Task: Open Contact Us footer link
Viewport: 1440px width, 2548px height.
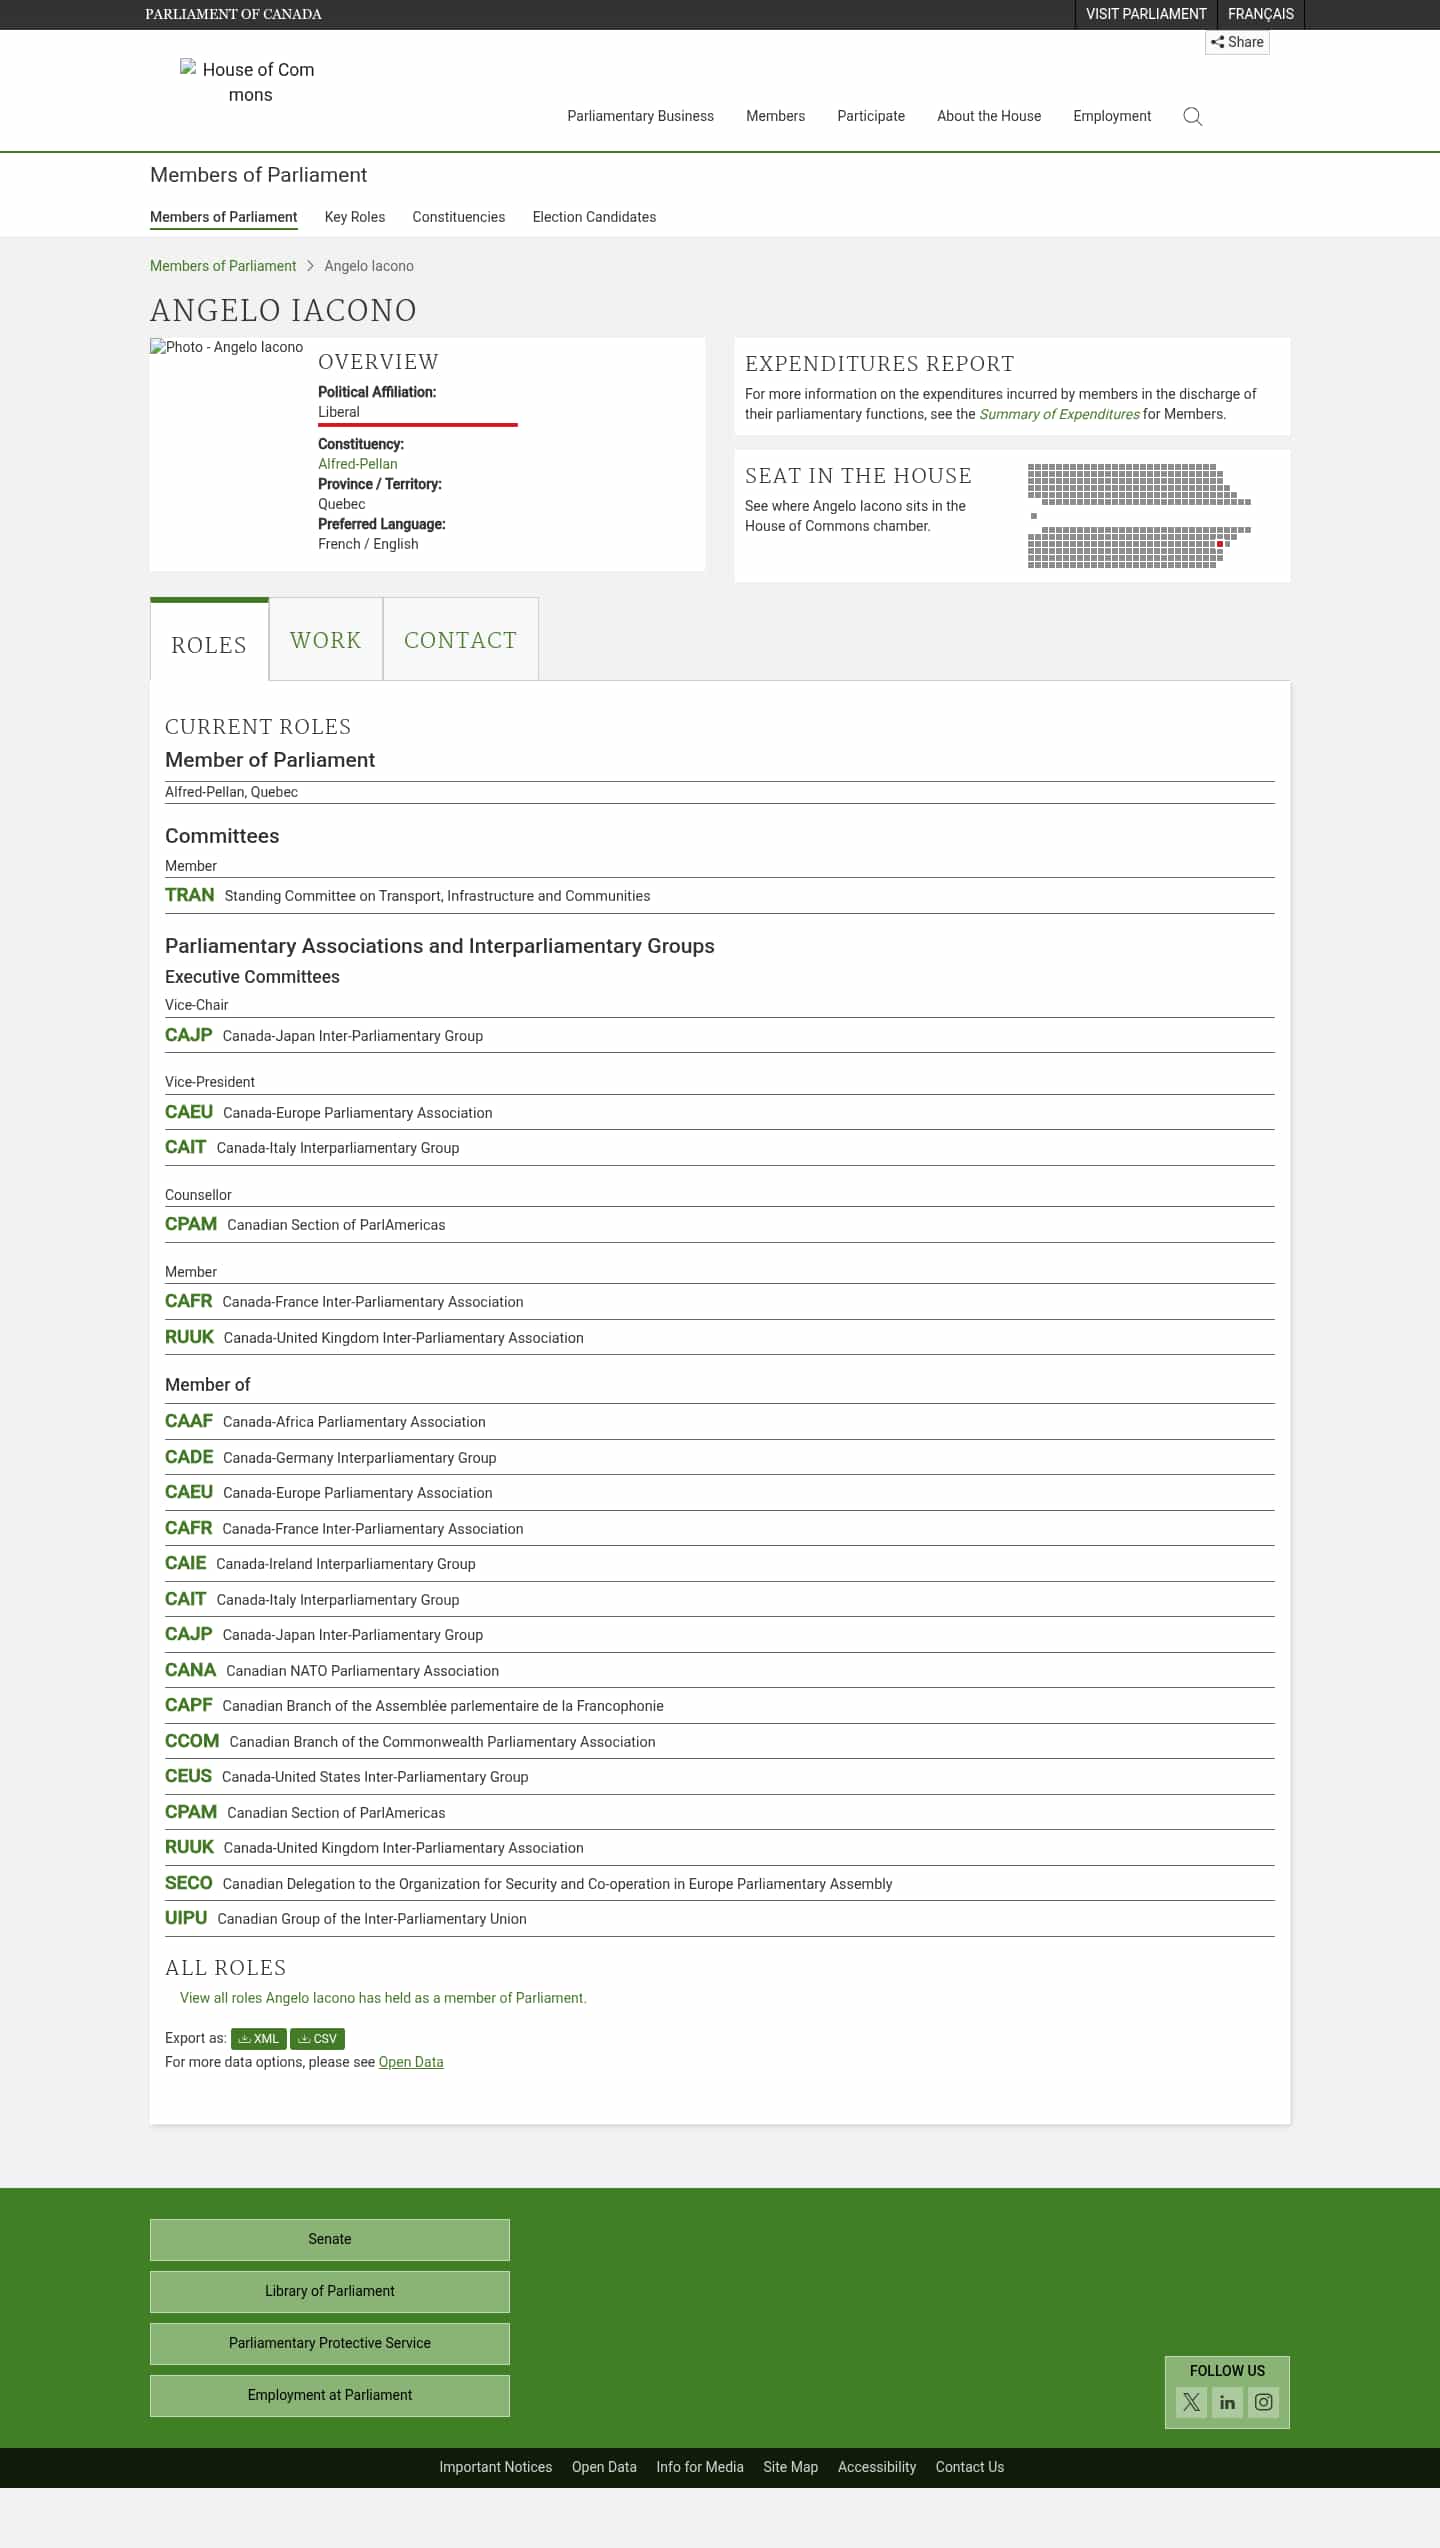Action: [x=970, y=2467]
